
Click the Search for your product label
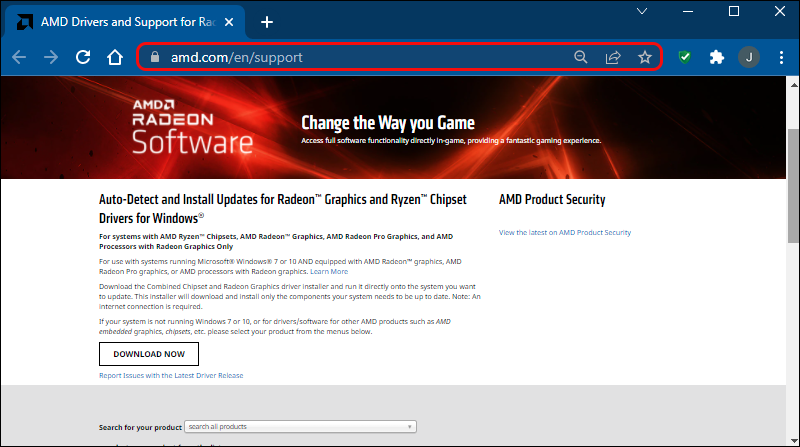pos(140,428)
